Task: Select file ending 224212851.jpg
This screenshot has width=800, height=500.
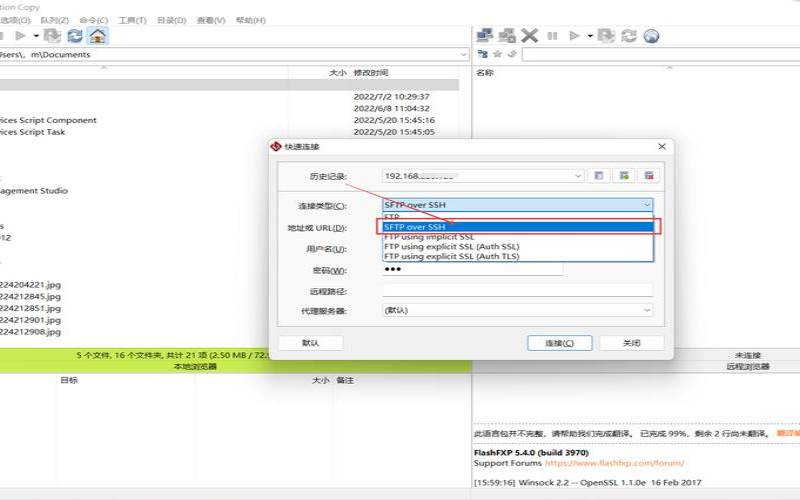Action: [30, 308]
